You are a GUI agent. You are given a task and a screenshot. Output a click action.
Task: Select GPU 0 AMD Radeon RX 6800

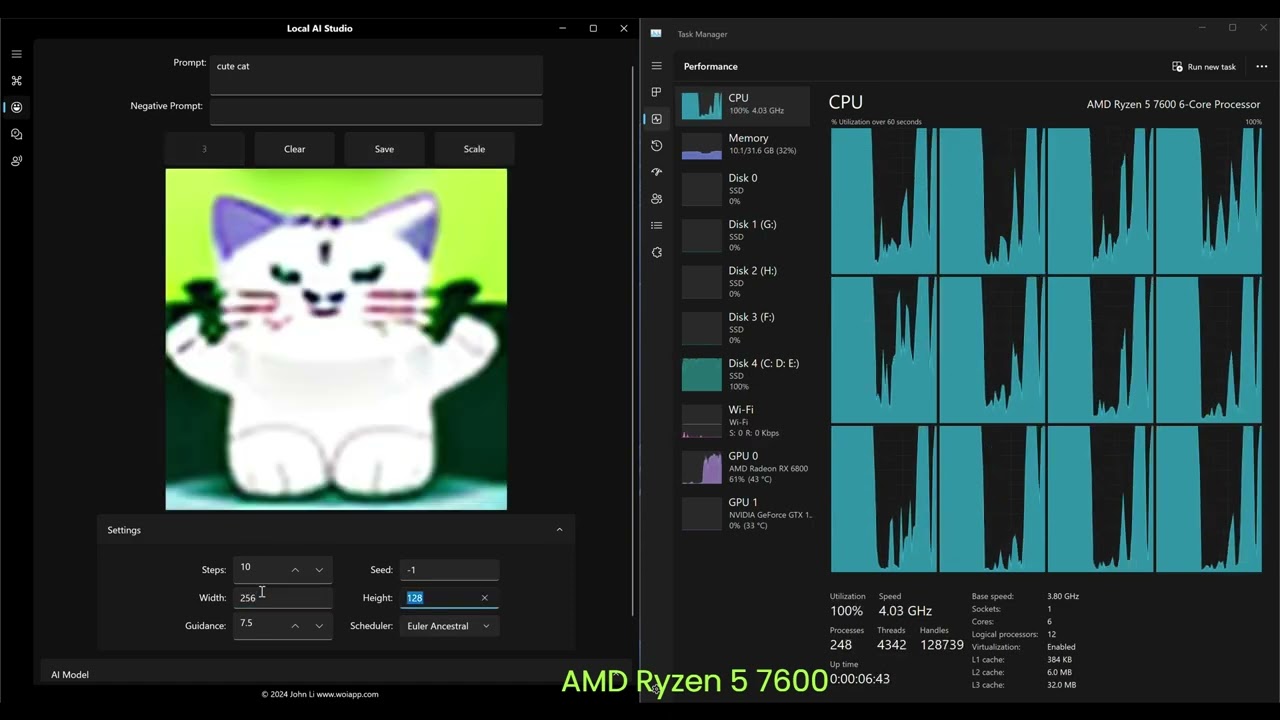coord(744,467)
